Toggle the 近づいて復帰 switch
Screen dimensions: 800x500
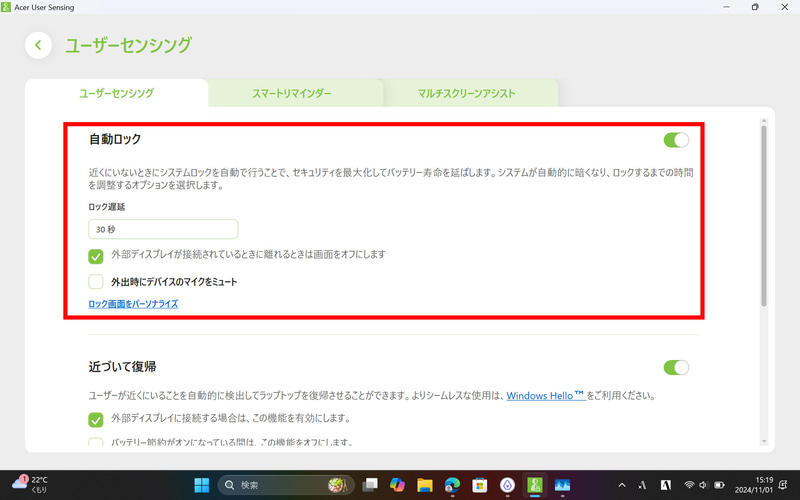(x=676, y=367)
